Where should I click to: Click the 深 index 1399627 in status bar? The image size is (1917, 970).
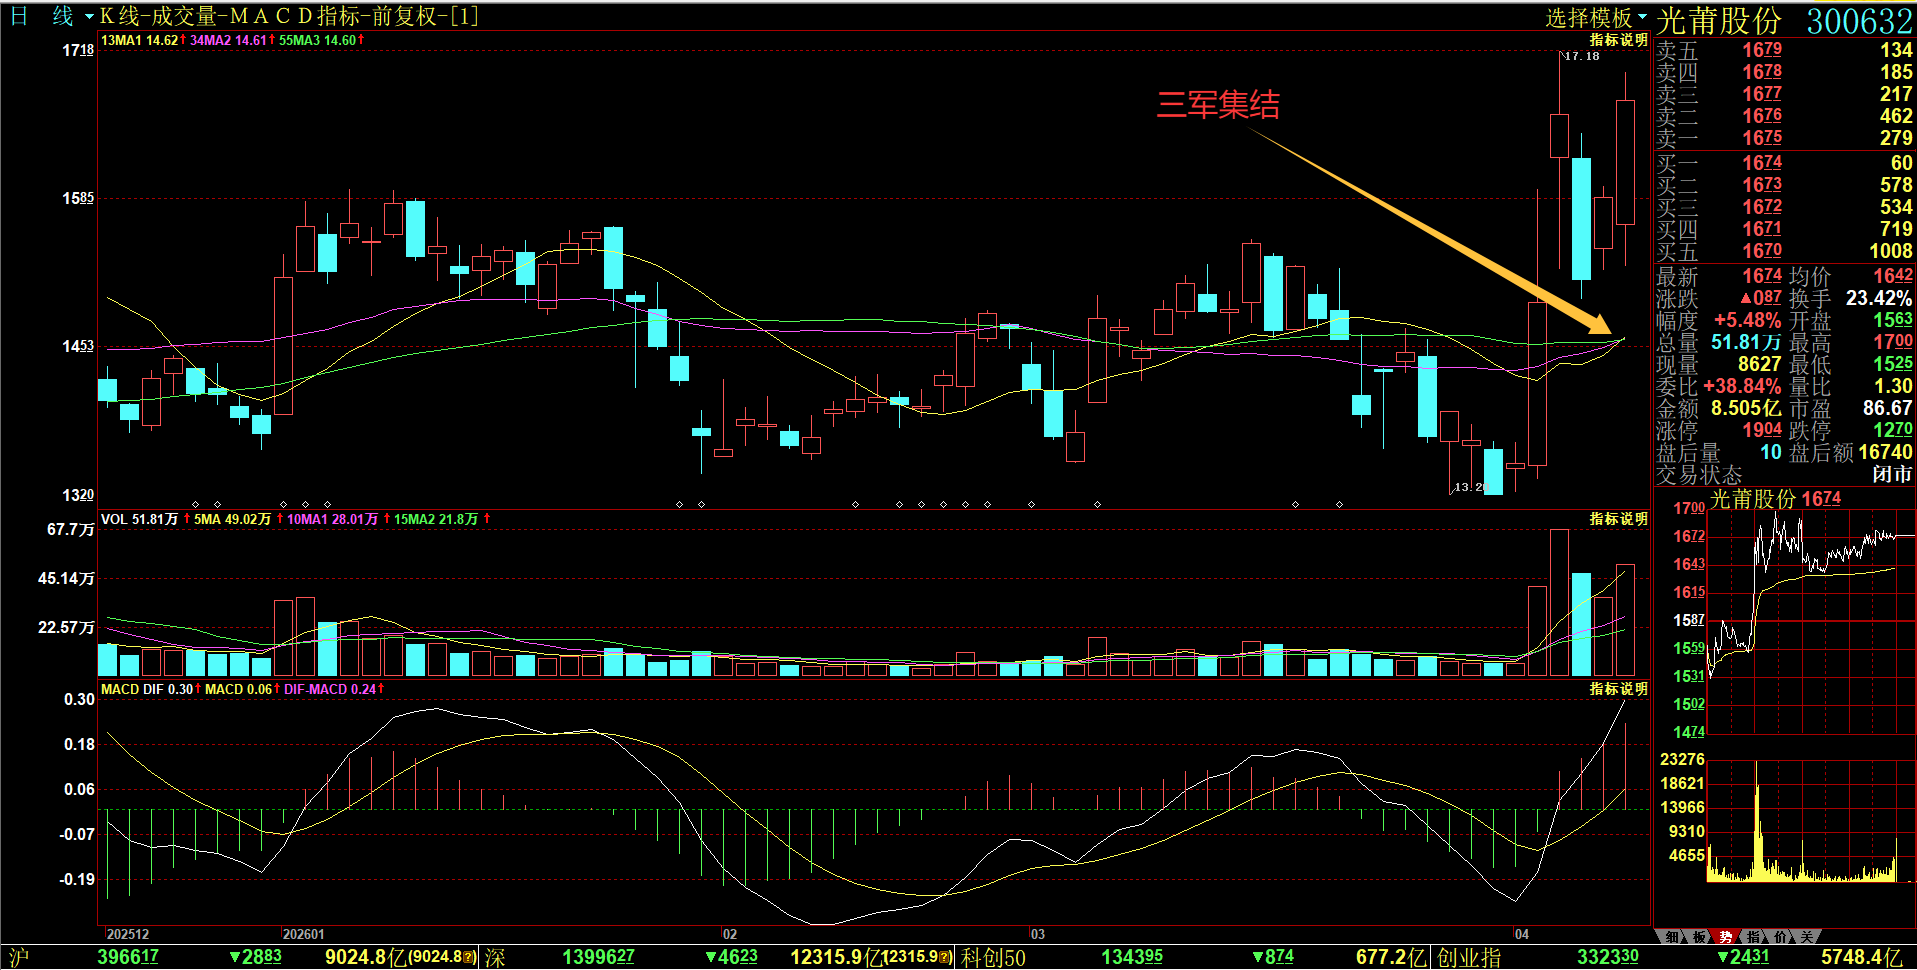(598, 957)
